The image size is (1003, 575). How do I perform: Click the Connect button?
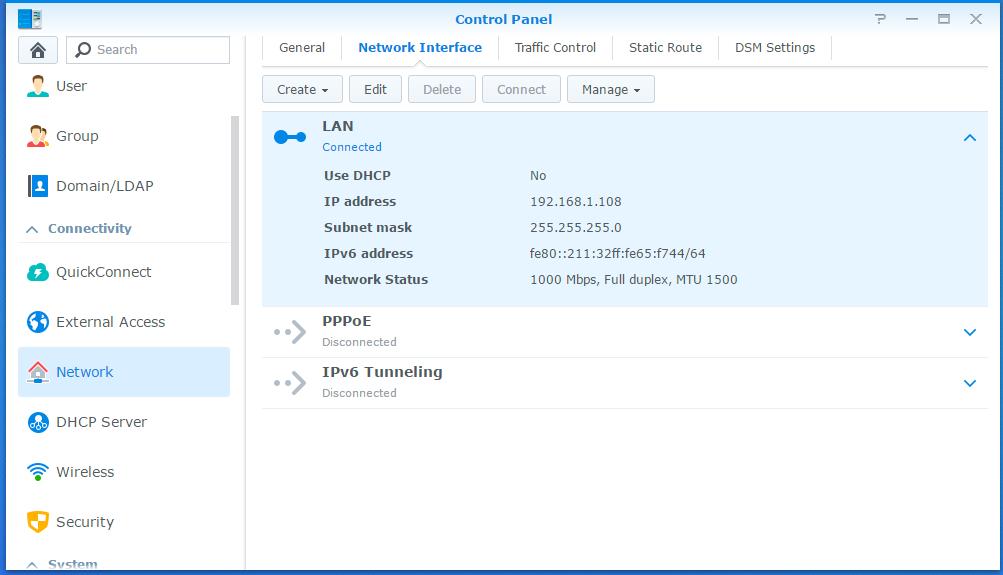(x=521, y=90)
